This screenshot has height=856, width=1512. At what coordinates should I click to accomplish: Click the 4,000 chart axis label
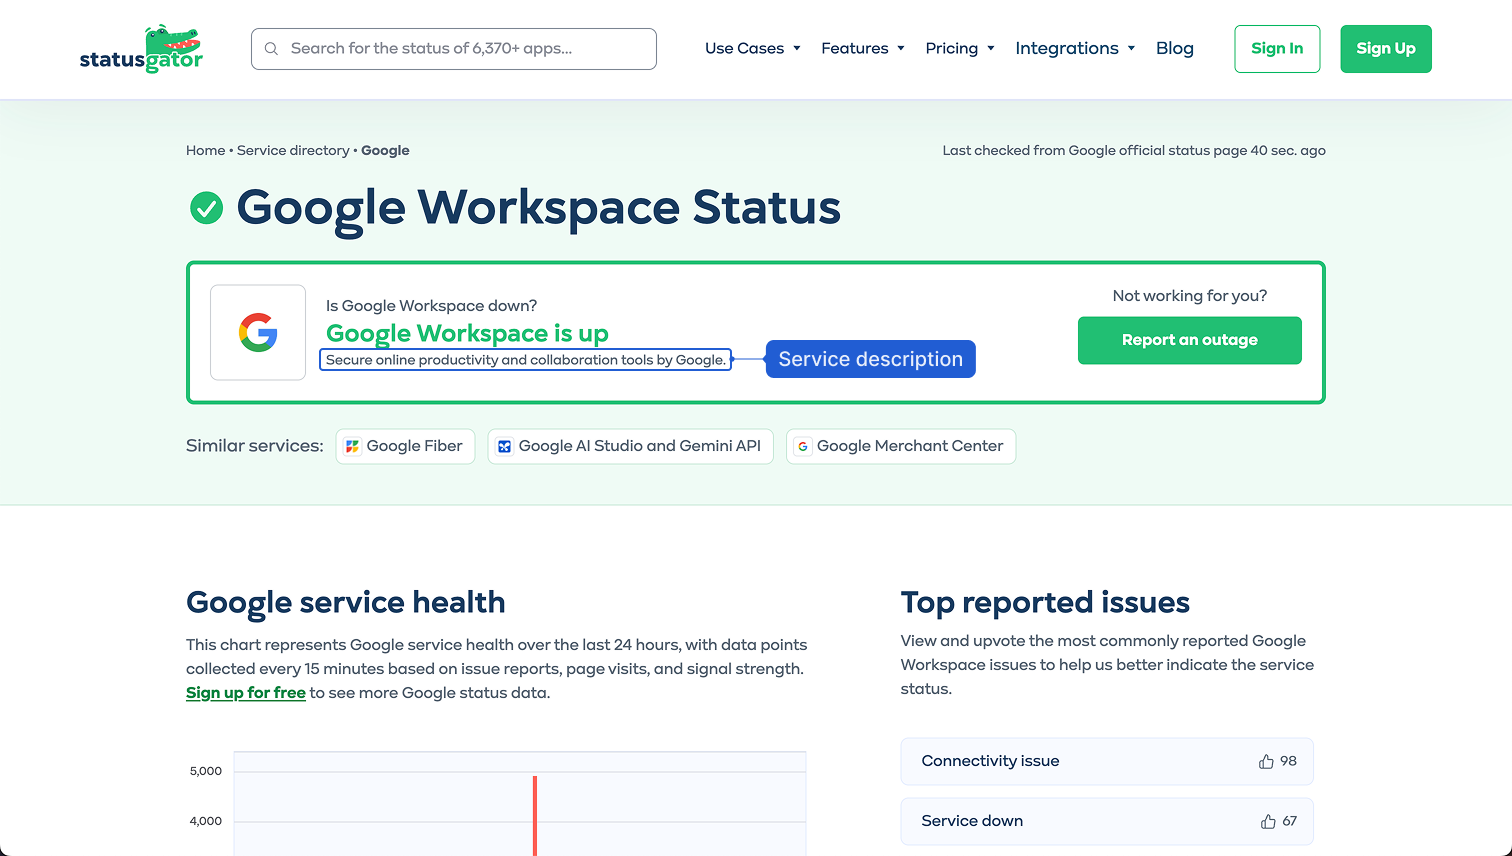[x=206, y=821]
